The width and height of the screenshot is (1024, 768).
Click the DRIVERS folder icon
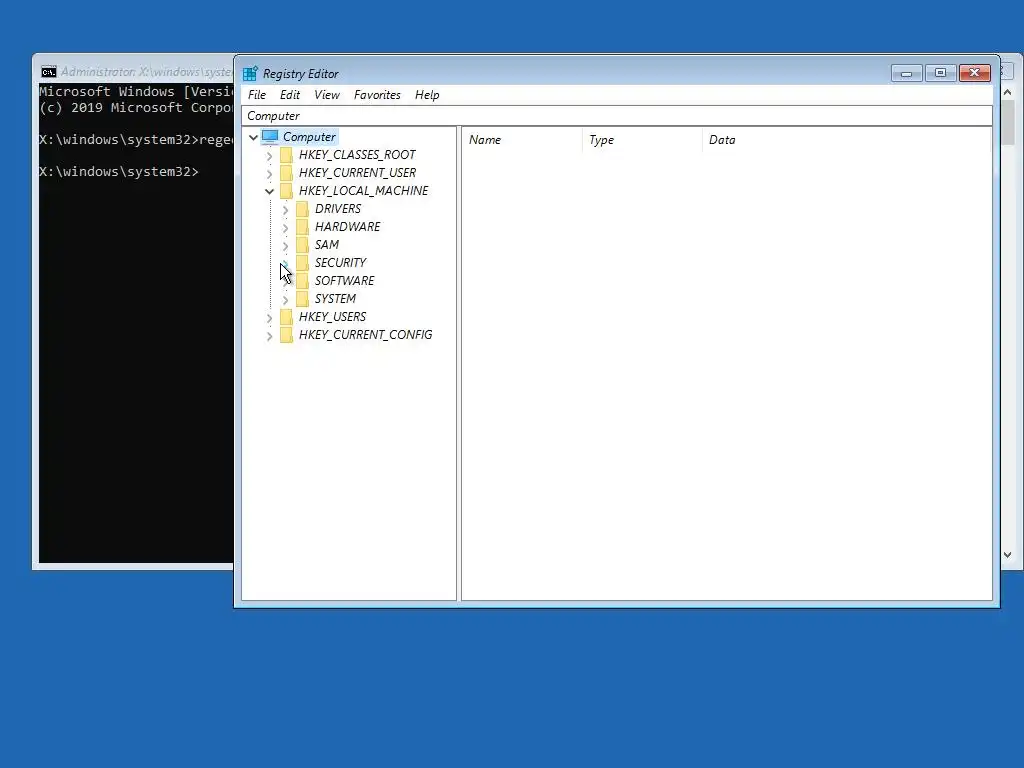[x=302, y=209]
